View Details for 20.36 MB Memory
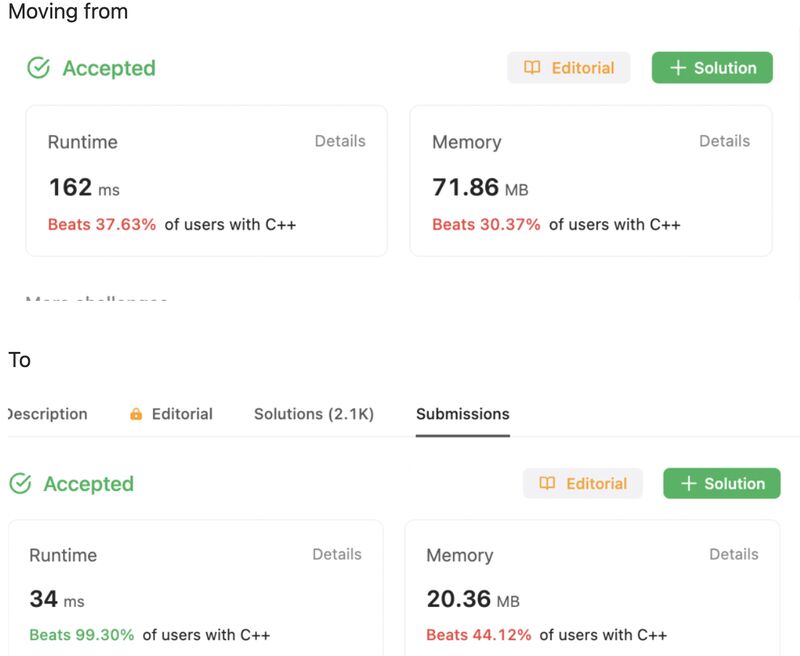The height and width of the screenshot is (656, 800). 734,554
